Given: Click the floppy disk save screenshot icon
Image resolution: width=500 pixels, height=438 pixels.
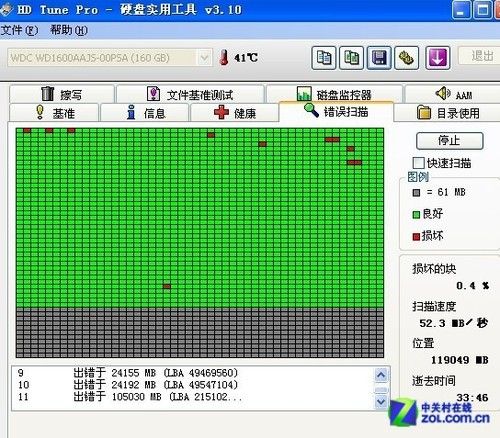Looking at the screenshot, I should click(x=379, y=58).
